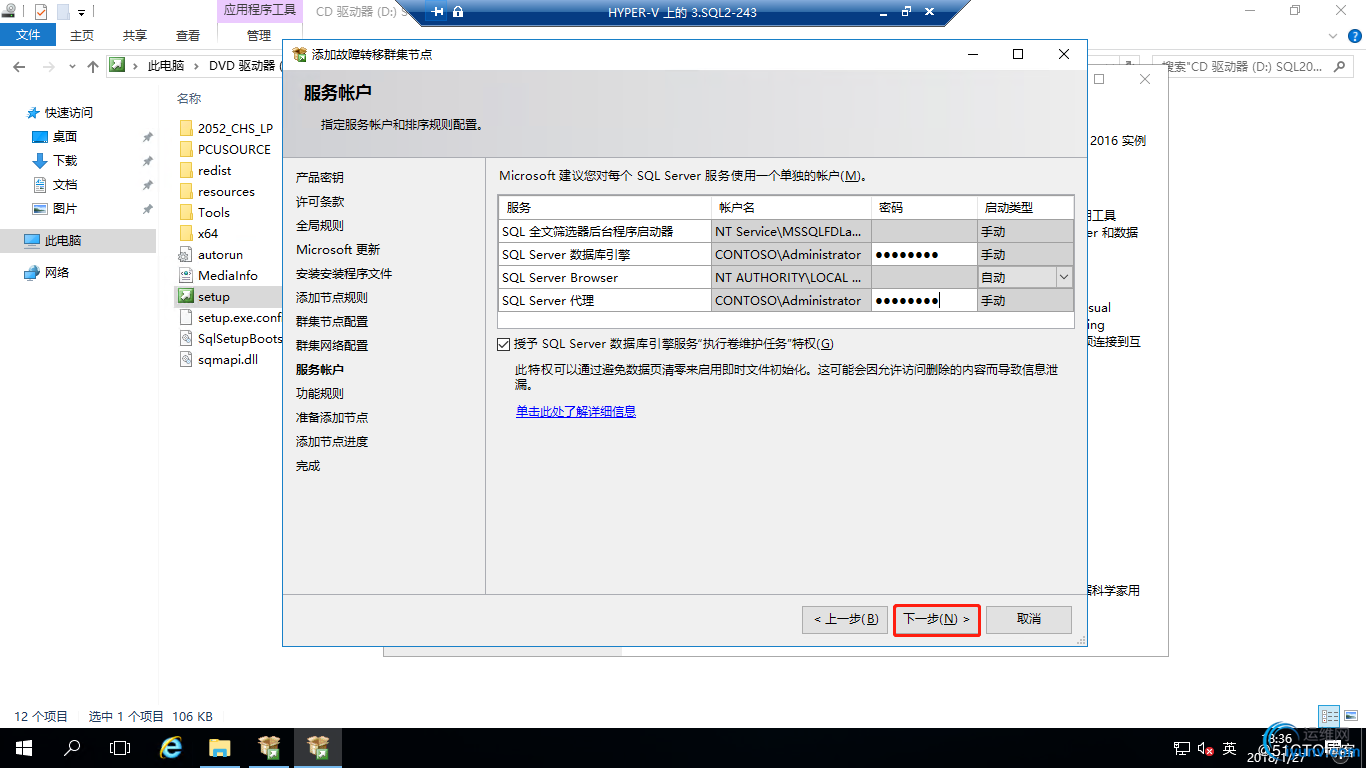Image resolution: width=1366 pixels, height=768 pixels.
Task: Open the 主页 ribbon tab
Action: (82, 35)
